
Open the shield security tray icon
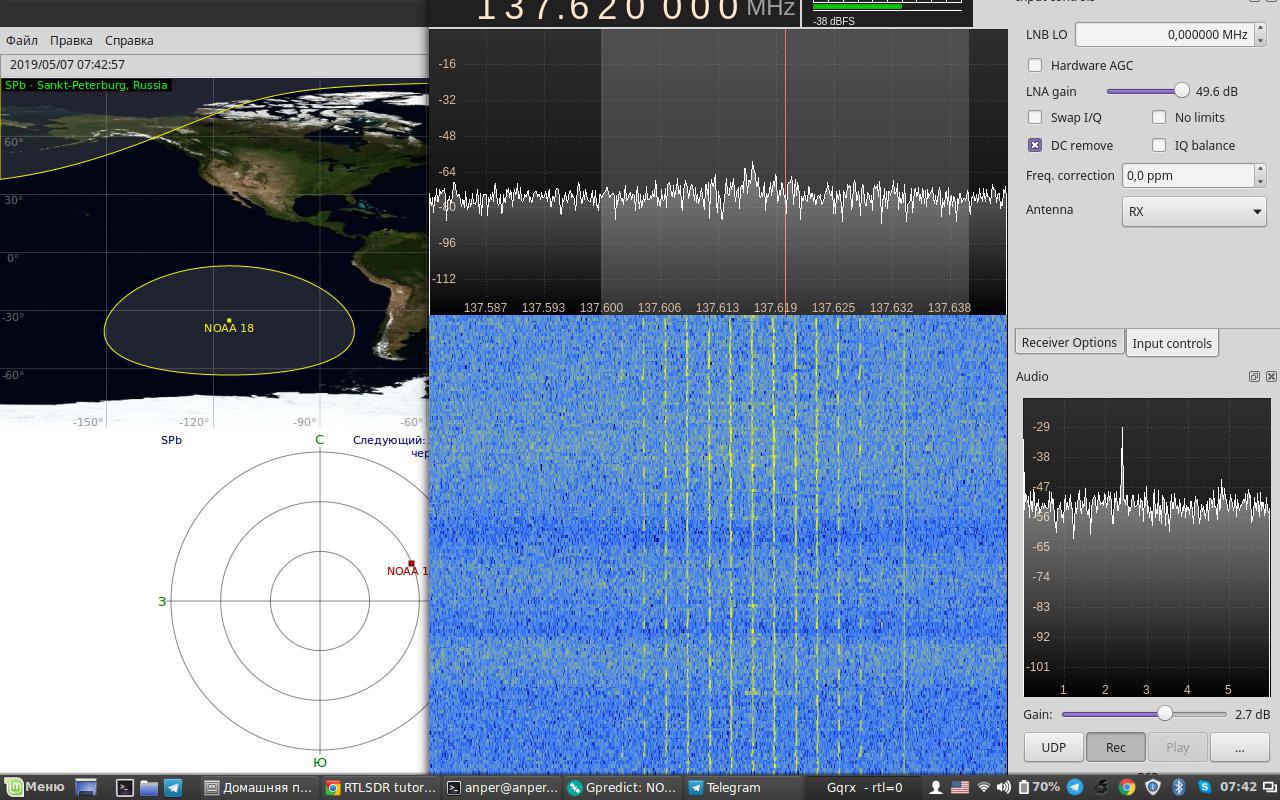[1153, 788]
